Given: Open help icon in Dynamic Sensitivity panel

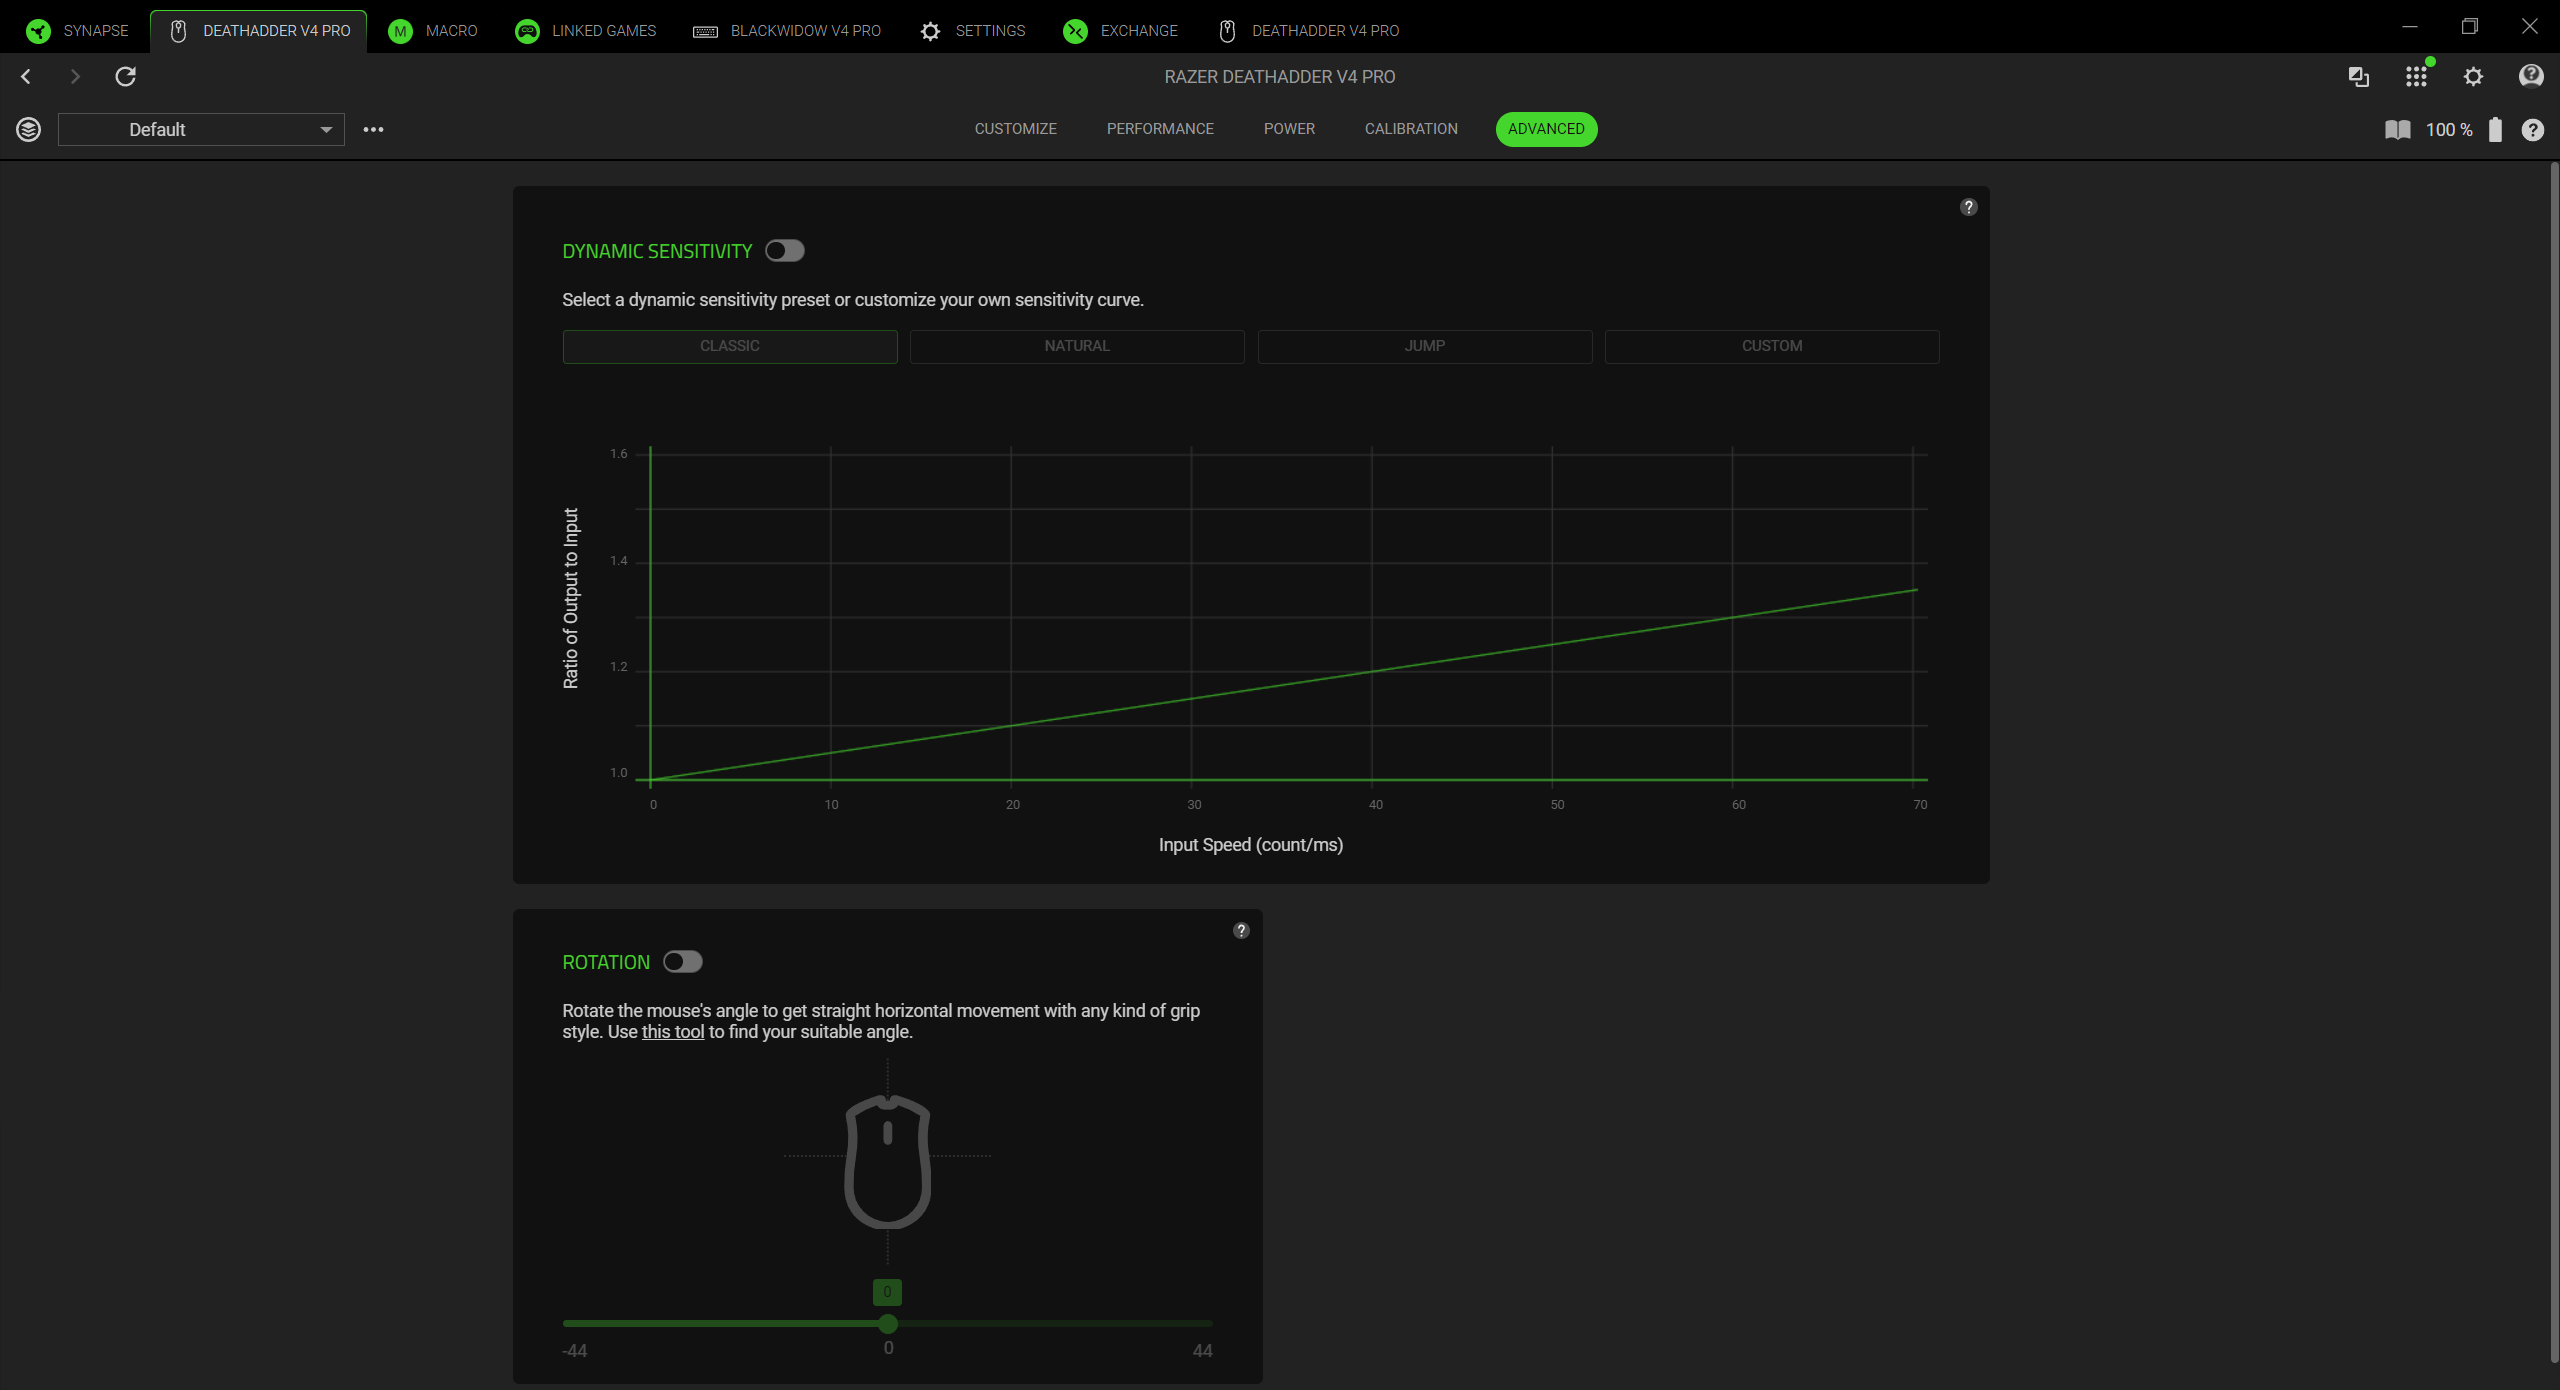Looking at the screenshot, I should [x=1968, y=207].
